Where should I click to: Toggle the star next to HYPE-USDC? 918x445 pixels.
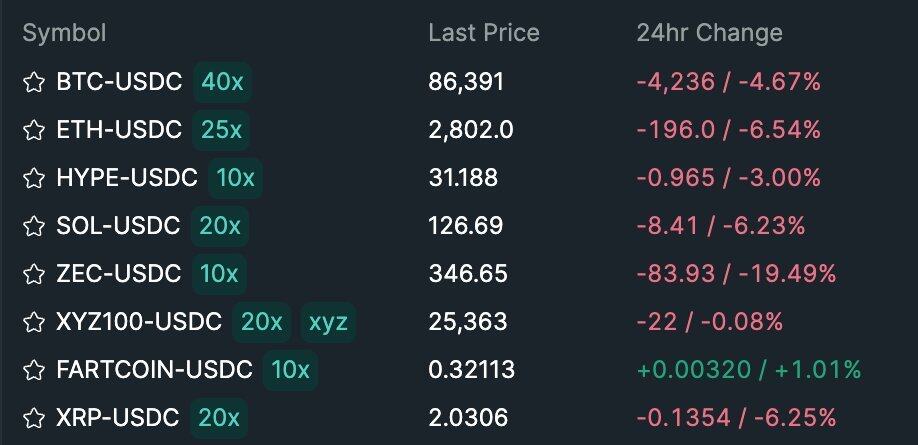pyautogui.click(x=34, y=178)
